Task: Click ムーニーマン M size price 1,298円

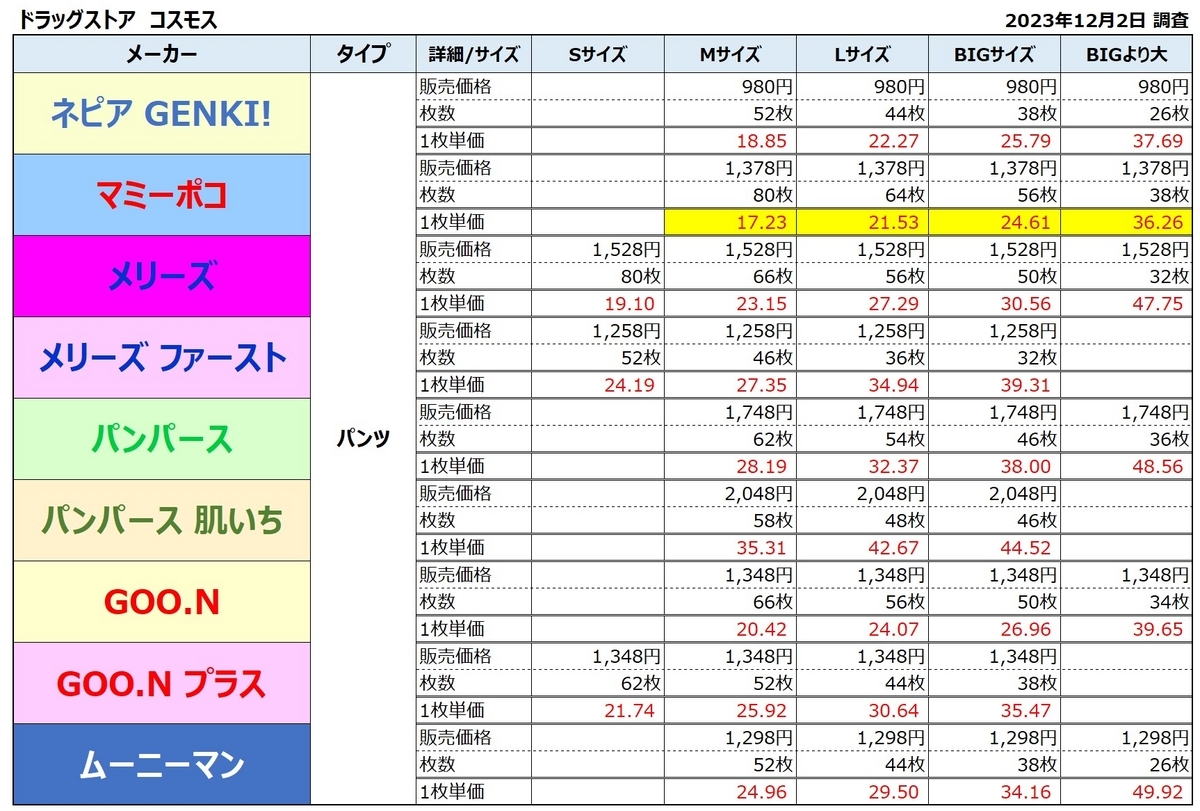Action: click(759, 738)
